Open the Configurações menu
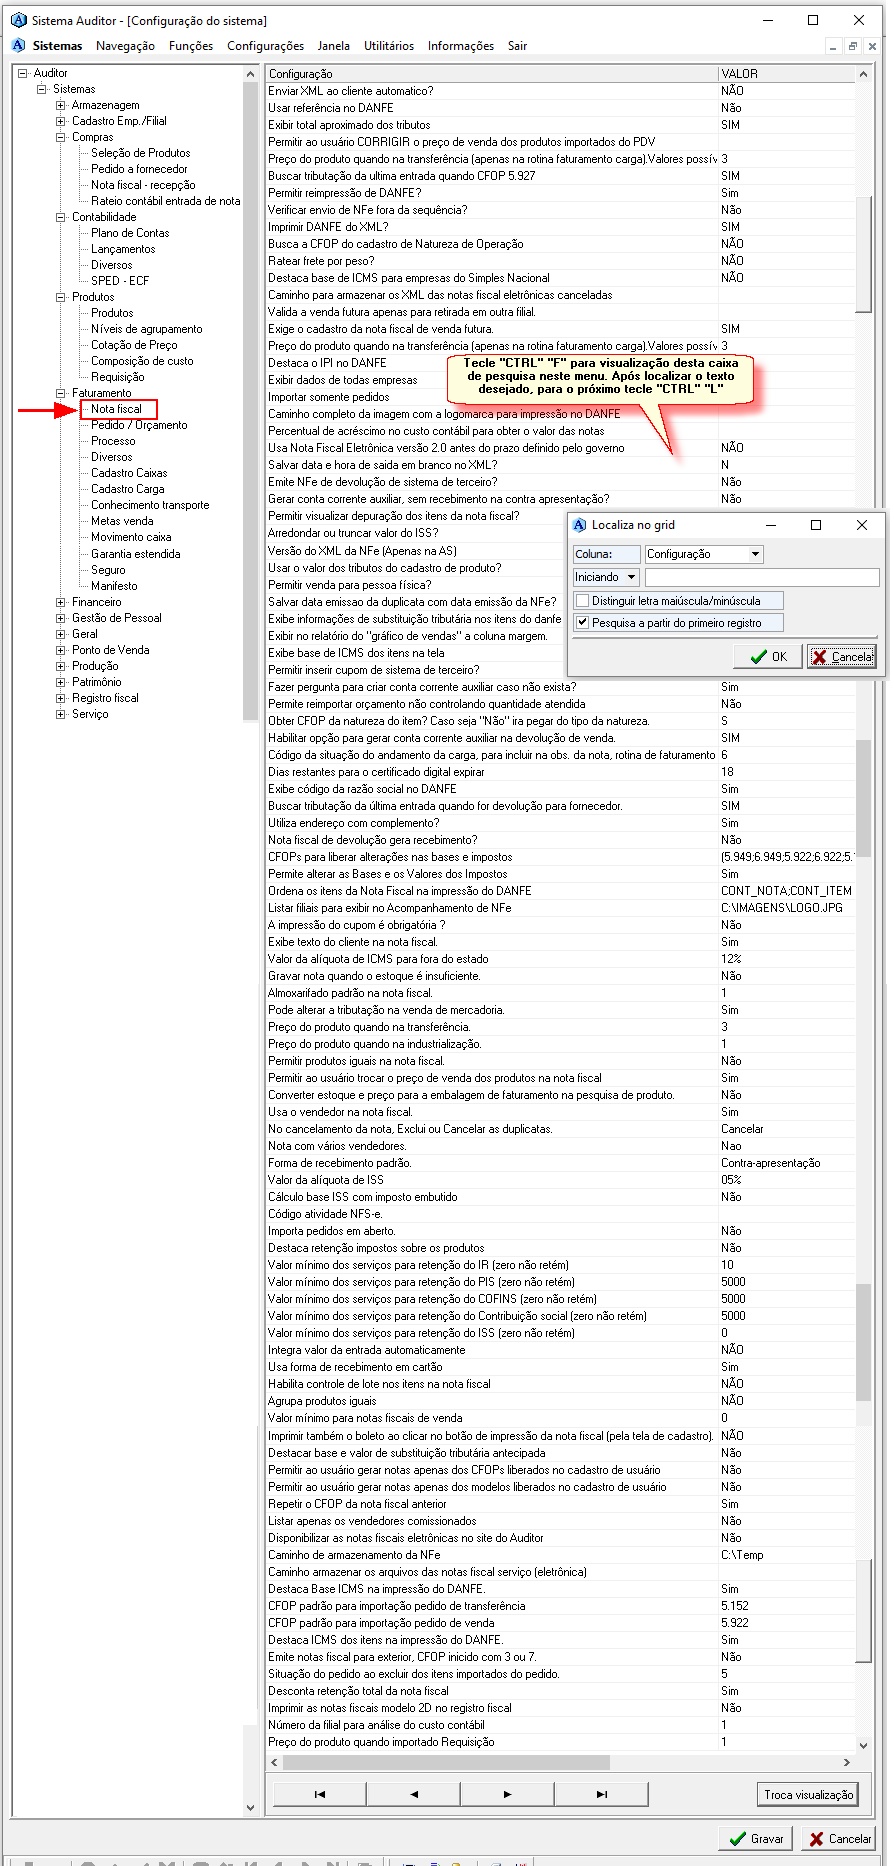This screenshot has width=894, height=1866. tap(265, 46)
